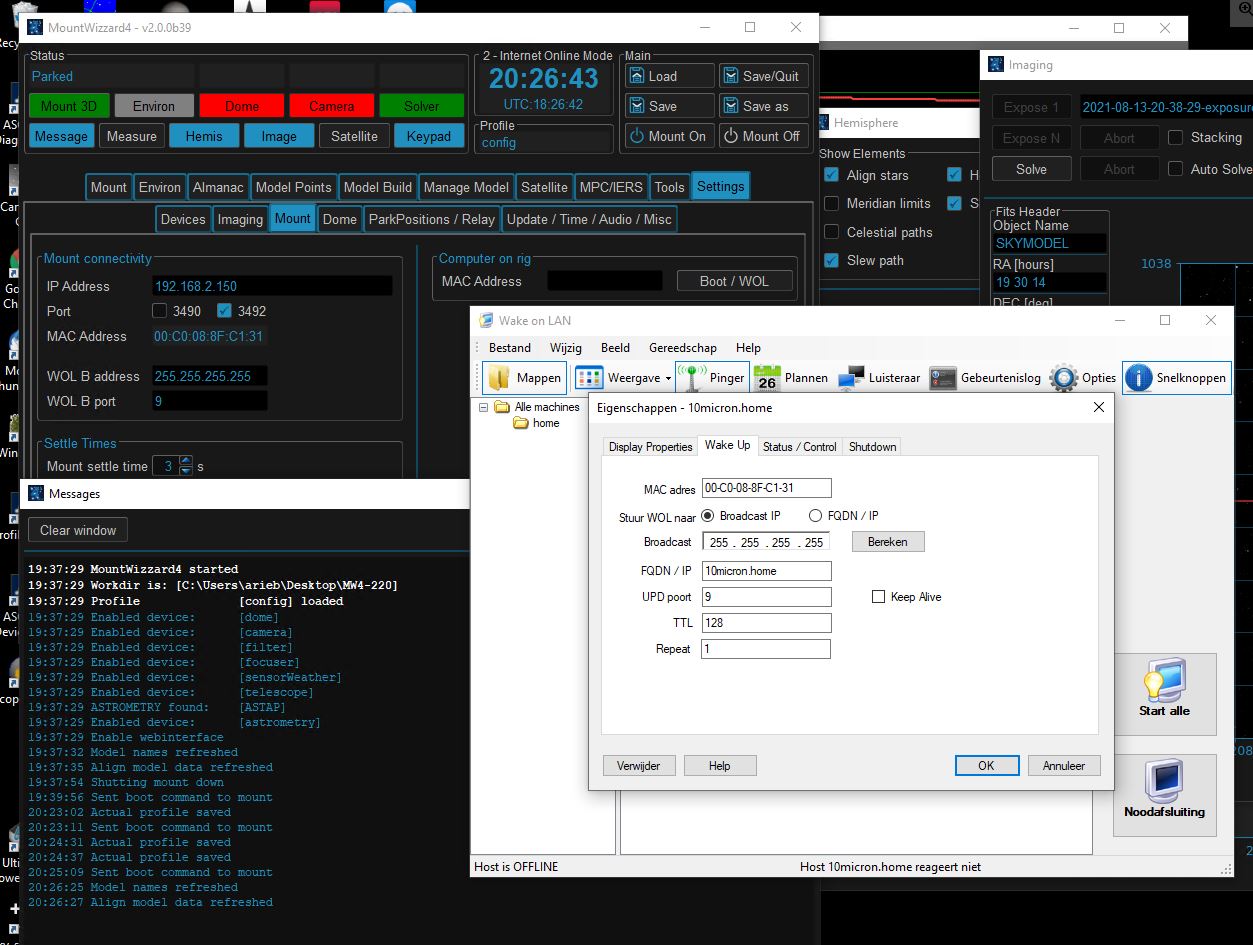Viewport: 1253px width, 945px height.
Task: Click the Bereken button
Action: tap(887, 541)
